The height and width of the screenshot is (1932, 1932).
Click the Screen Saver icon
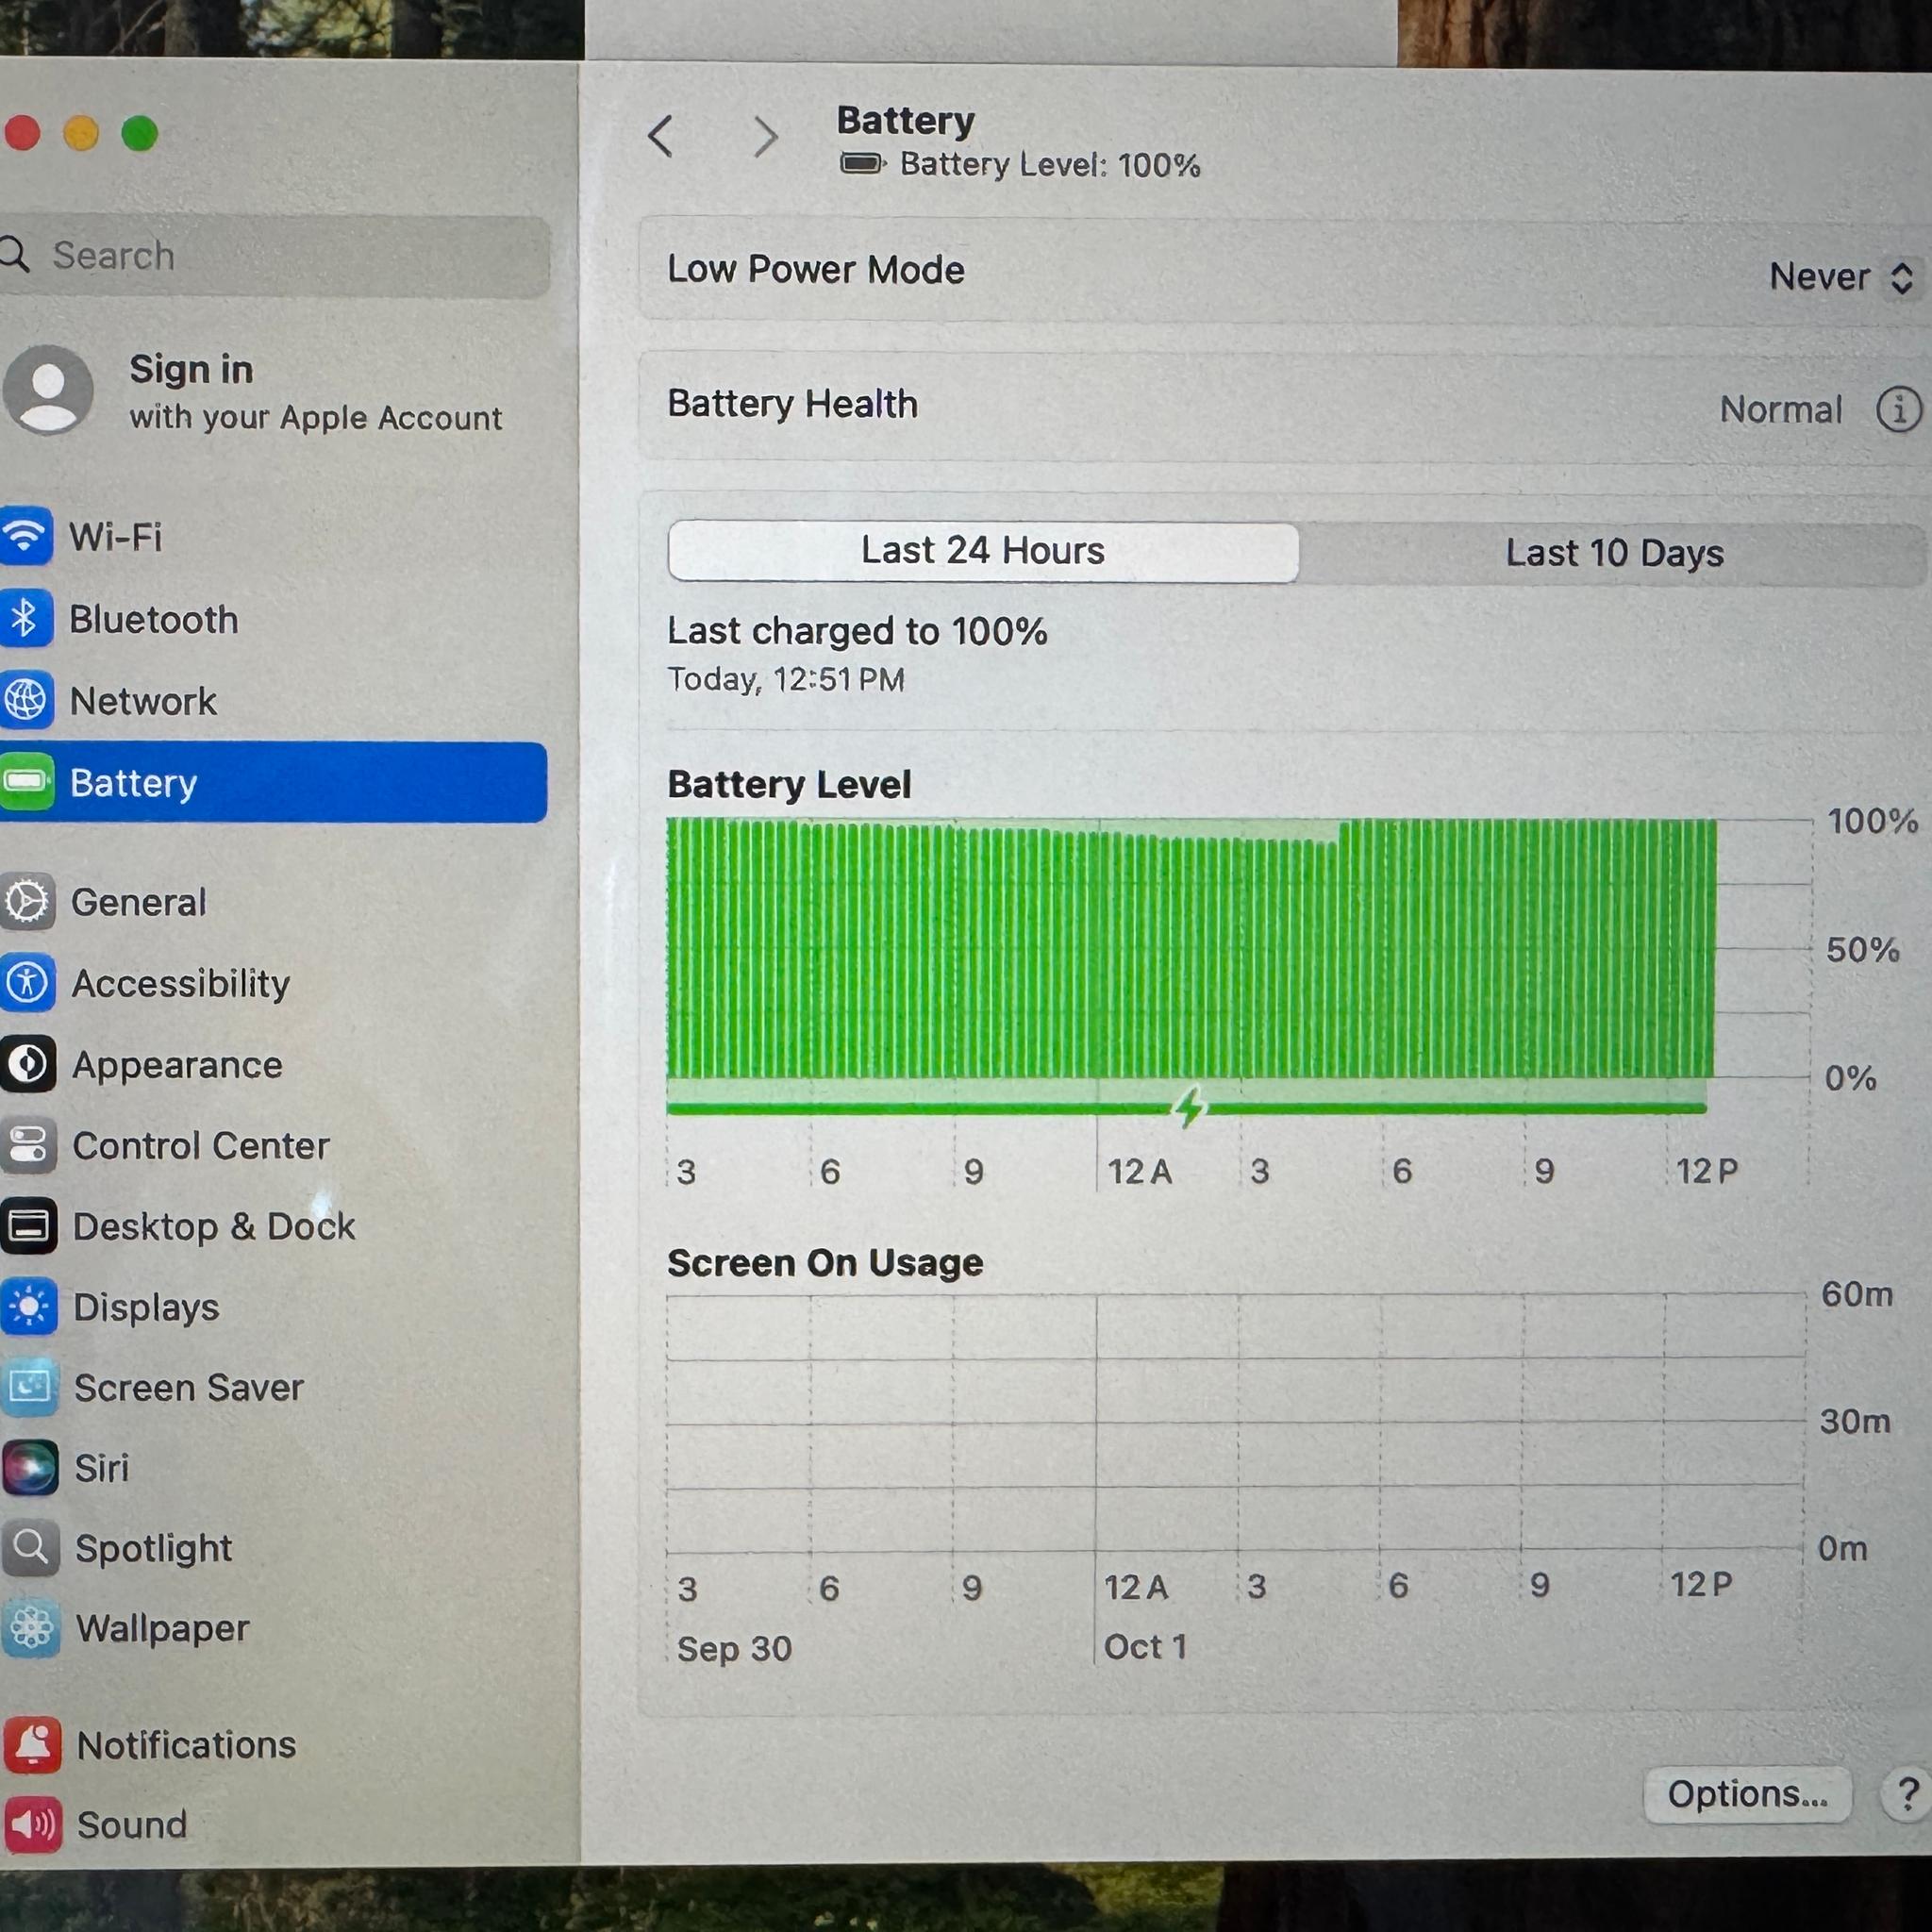click(30, 1387)
